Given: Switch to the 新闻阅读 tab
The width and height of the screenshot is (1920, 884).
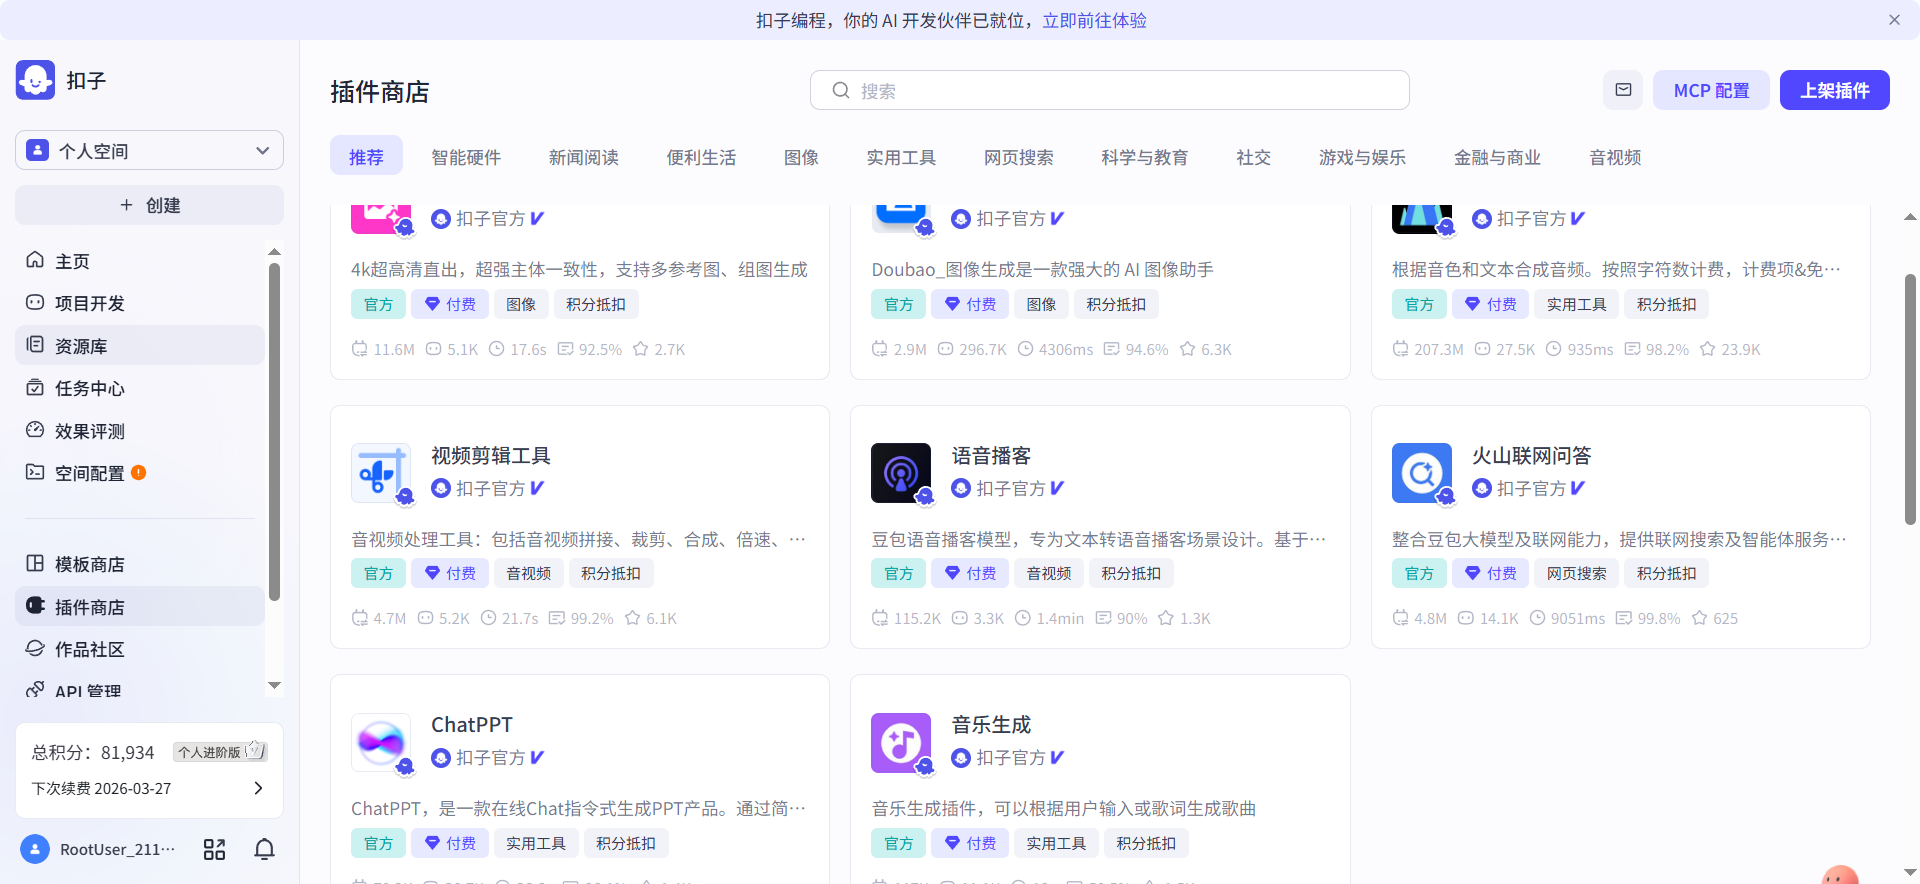Looking at the screenshot, I should pyautogui.click(x=584, y=157).
